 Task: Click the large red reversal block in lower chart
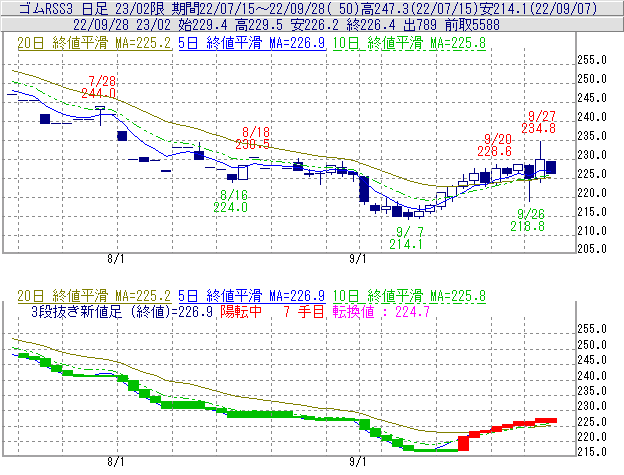pyautogui.click(x=463, y=444)
